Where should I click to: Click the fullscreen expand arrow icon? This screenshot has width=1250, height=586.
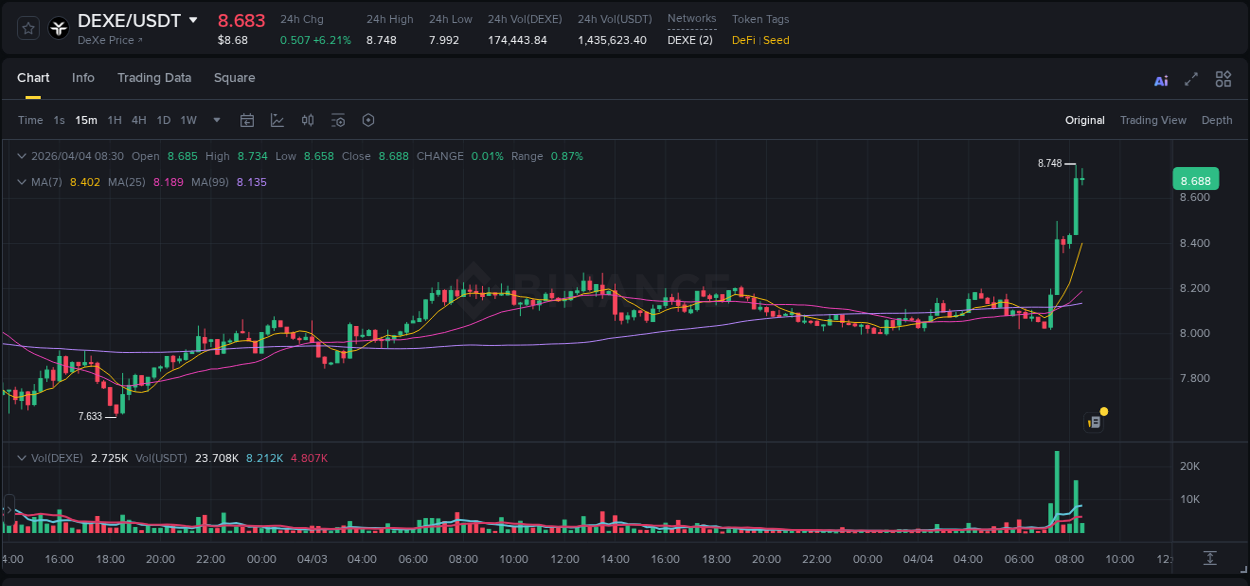(x=1192, y=79)
